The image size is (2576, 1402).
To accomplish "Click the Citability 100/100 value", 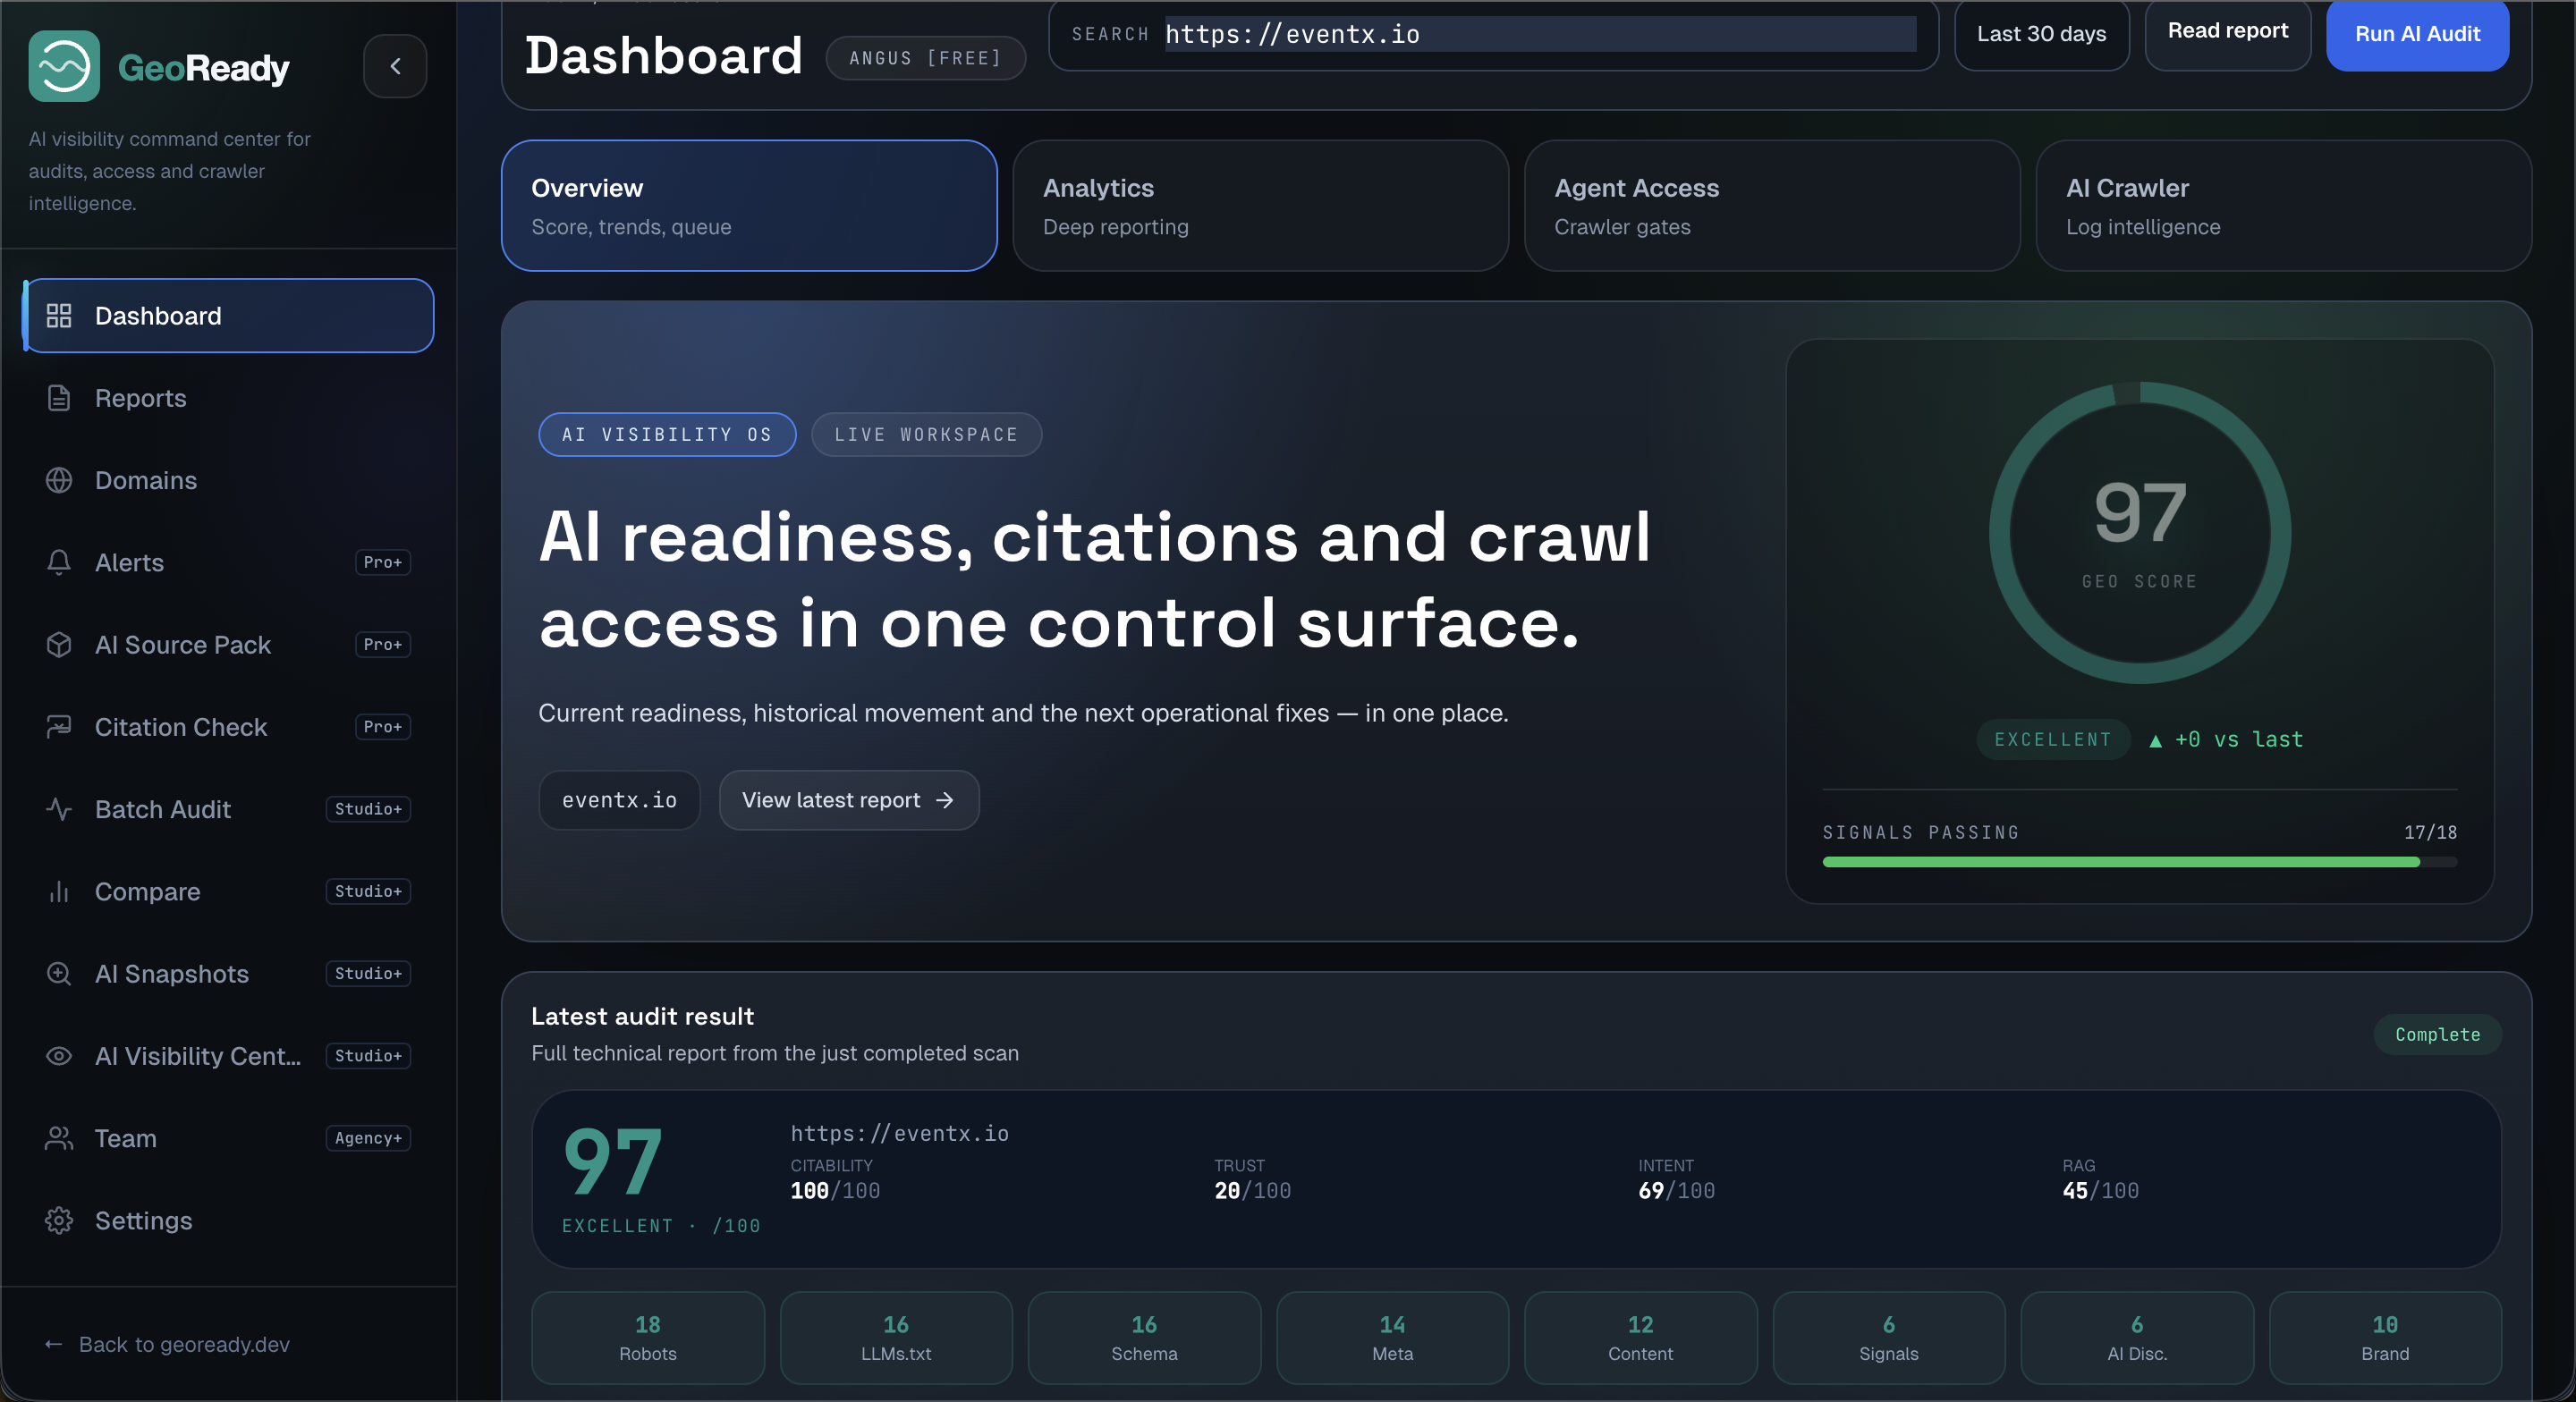I will pos(835,1190).
